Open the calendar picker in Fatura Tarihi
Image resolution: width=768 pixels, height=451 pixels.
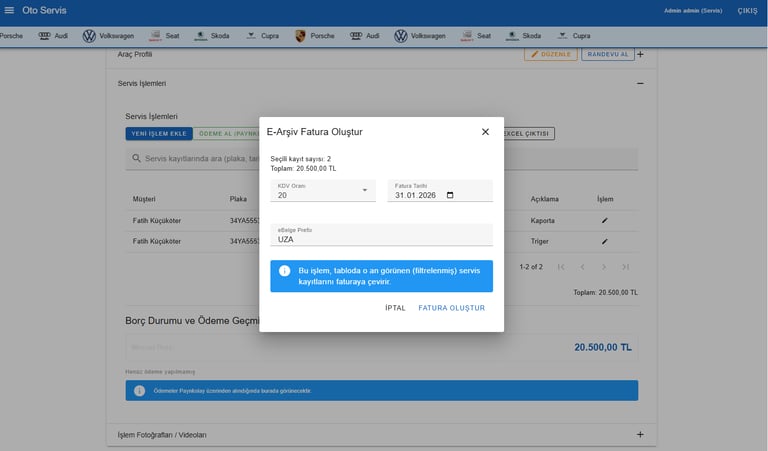point(450,195)
